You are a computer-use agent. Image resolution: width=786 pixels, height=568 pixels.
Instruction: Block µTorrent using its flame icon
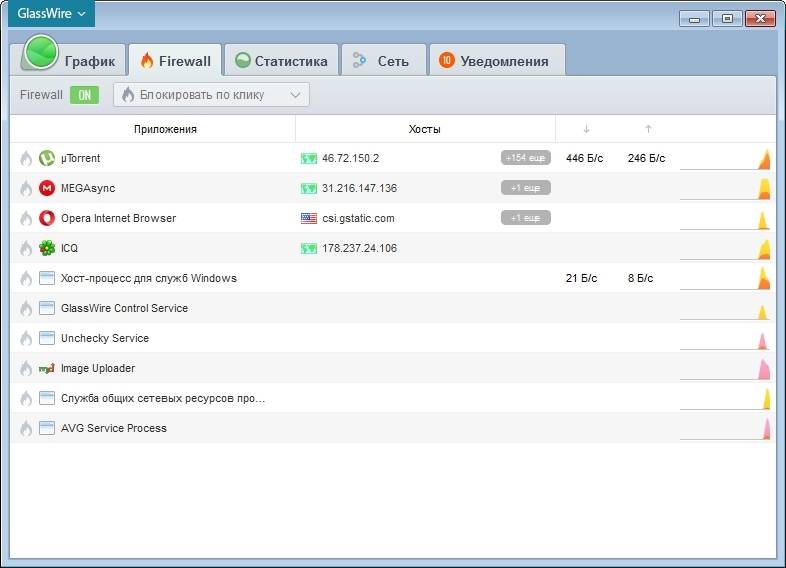26,158
